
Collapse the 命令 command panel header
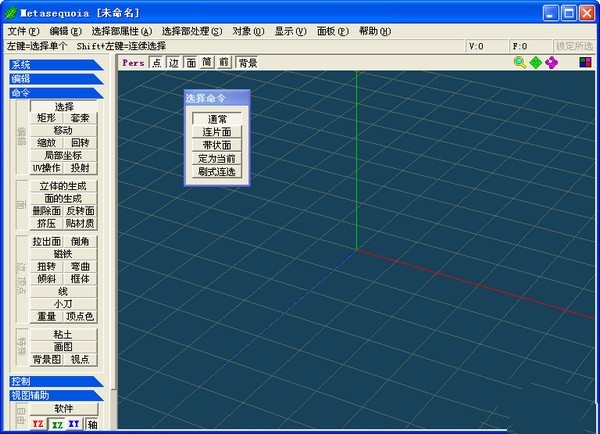click(56, 93)
